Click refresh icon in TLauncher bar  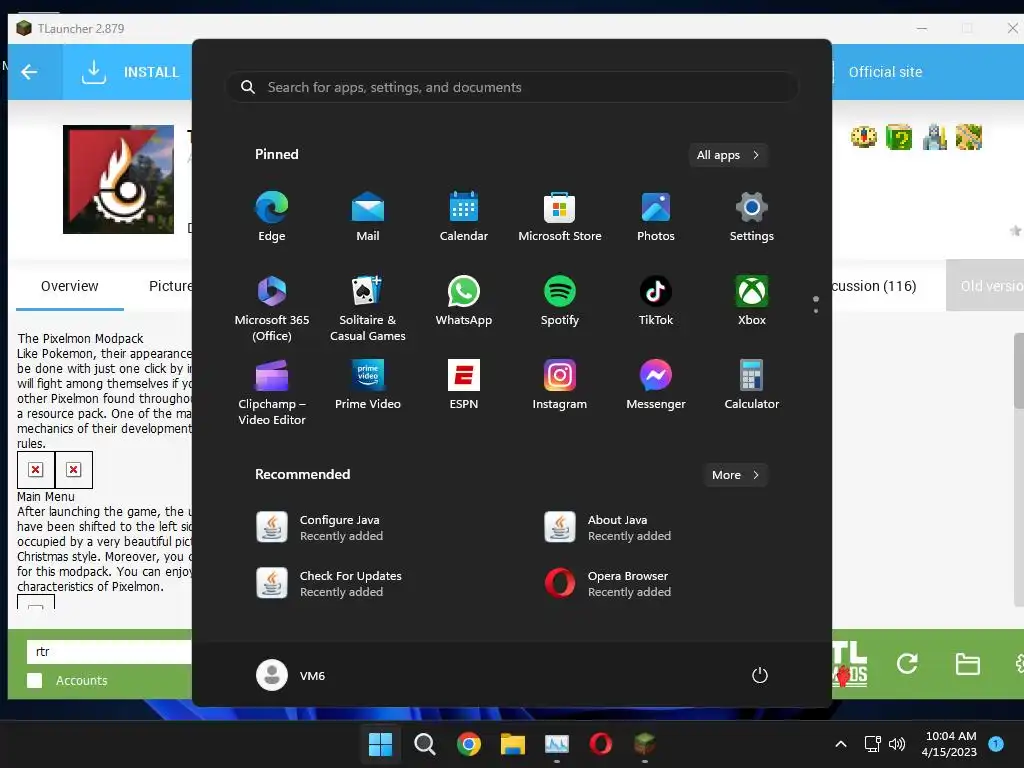(907, 664)
